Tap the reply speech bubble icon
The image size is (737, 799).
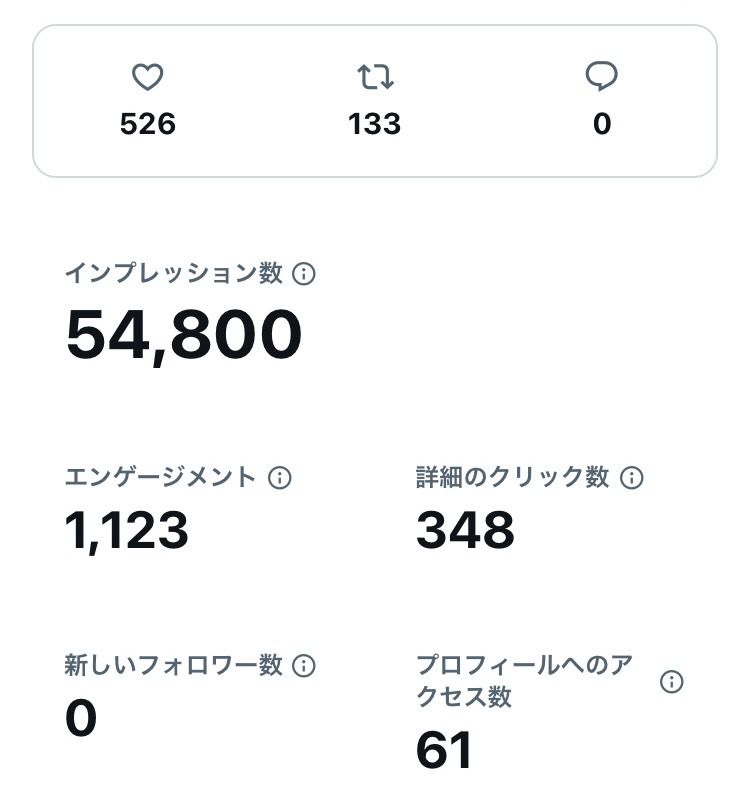(x=601, y=77)
